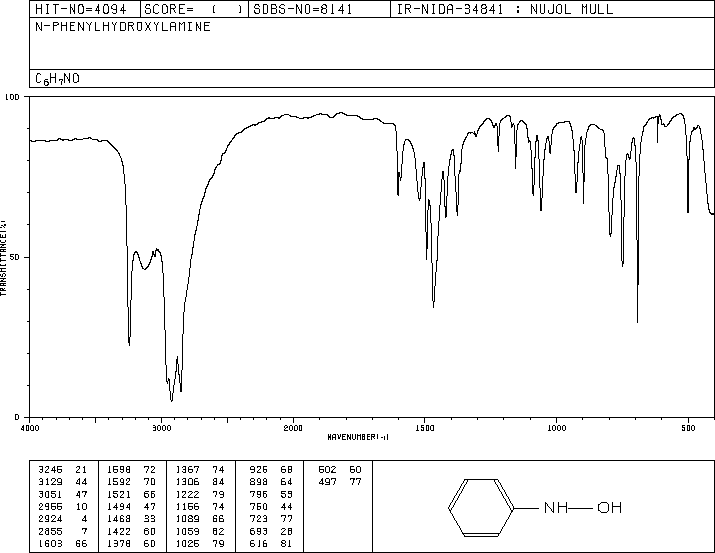Viewport: 715px width, 553px height.
Task: Click peak table value 1378
Action: click(x=119, y=543)
